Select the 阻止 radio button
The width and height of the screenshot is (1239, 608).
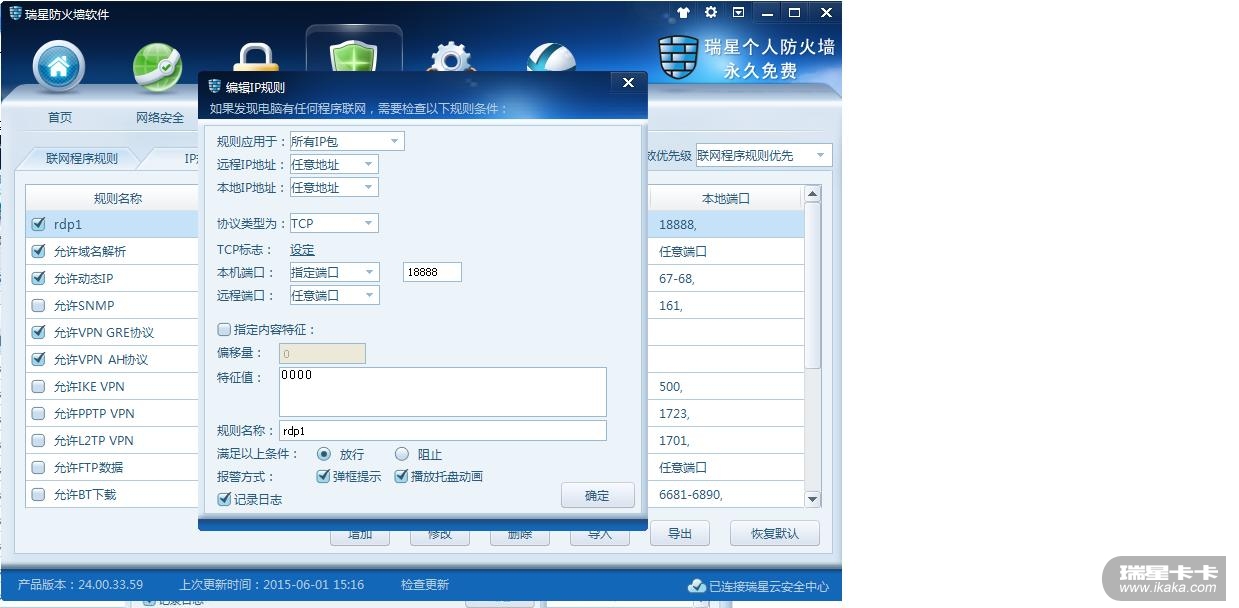tap(402, 454)
